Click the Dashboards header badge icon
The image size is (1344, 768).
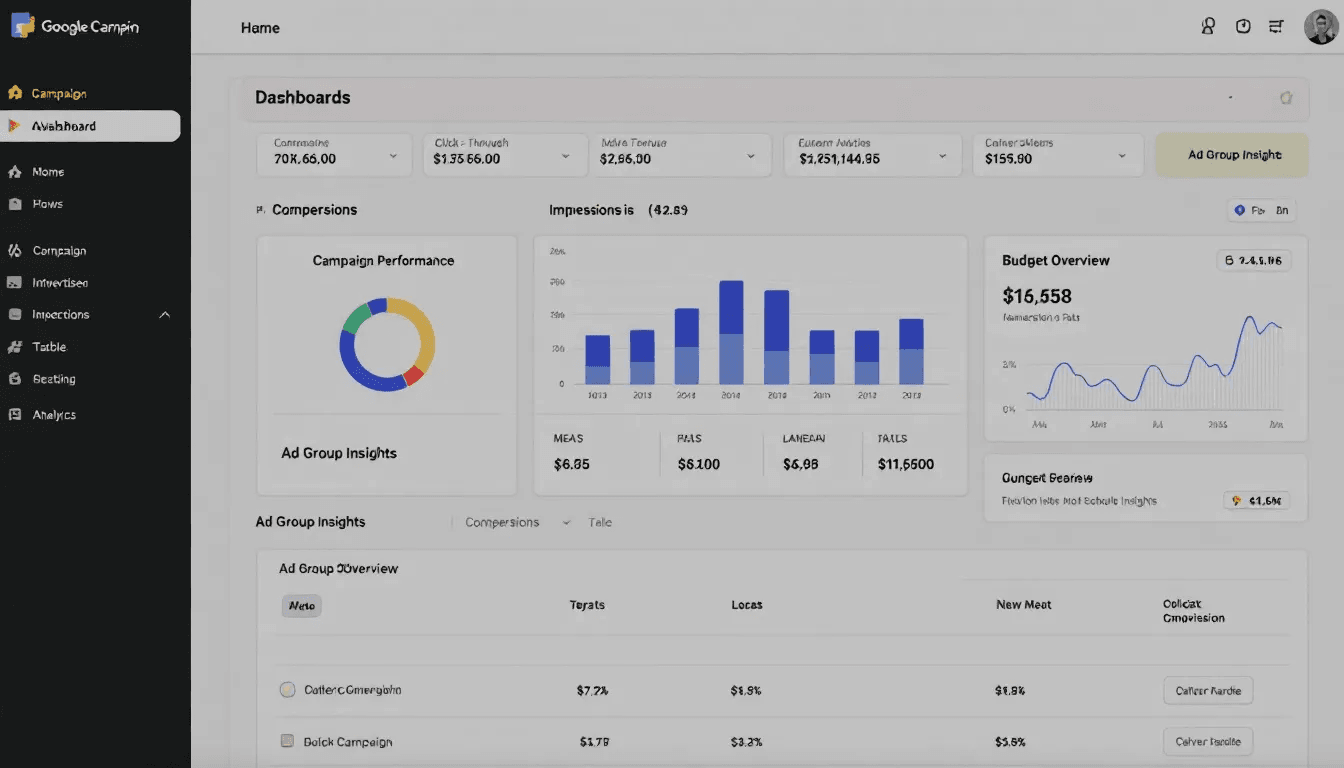point(1286,98)
